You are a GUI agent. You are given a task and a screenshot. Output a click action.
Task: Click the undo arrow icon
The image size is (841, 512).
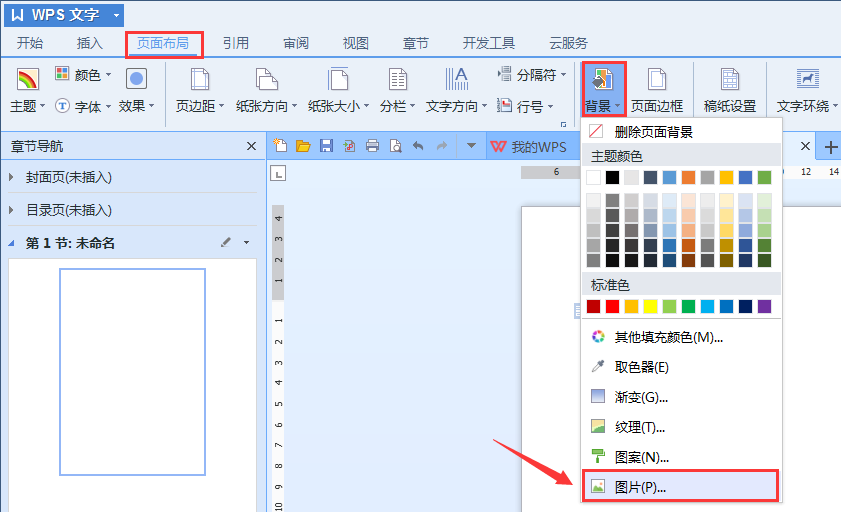[x=418, y=145]
